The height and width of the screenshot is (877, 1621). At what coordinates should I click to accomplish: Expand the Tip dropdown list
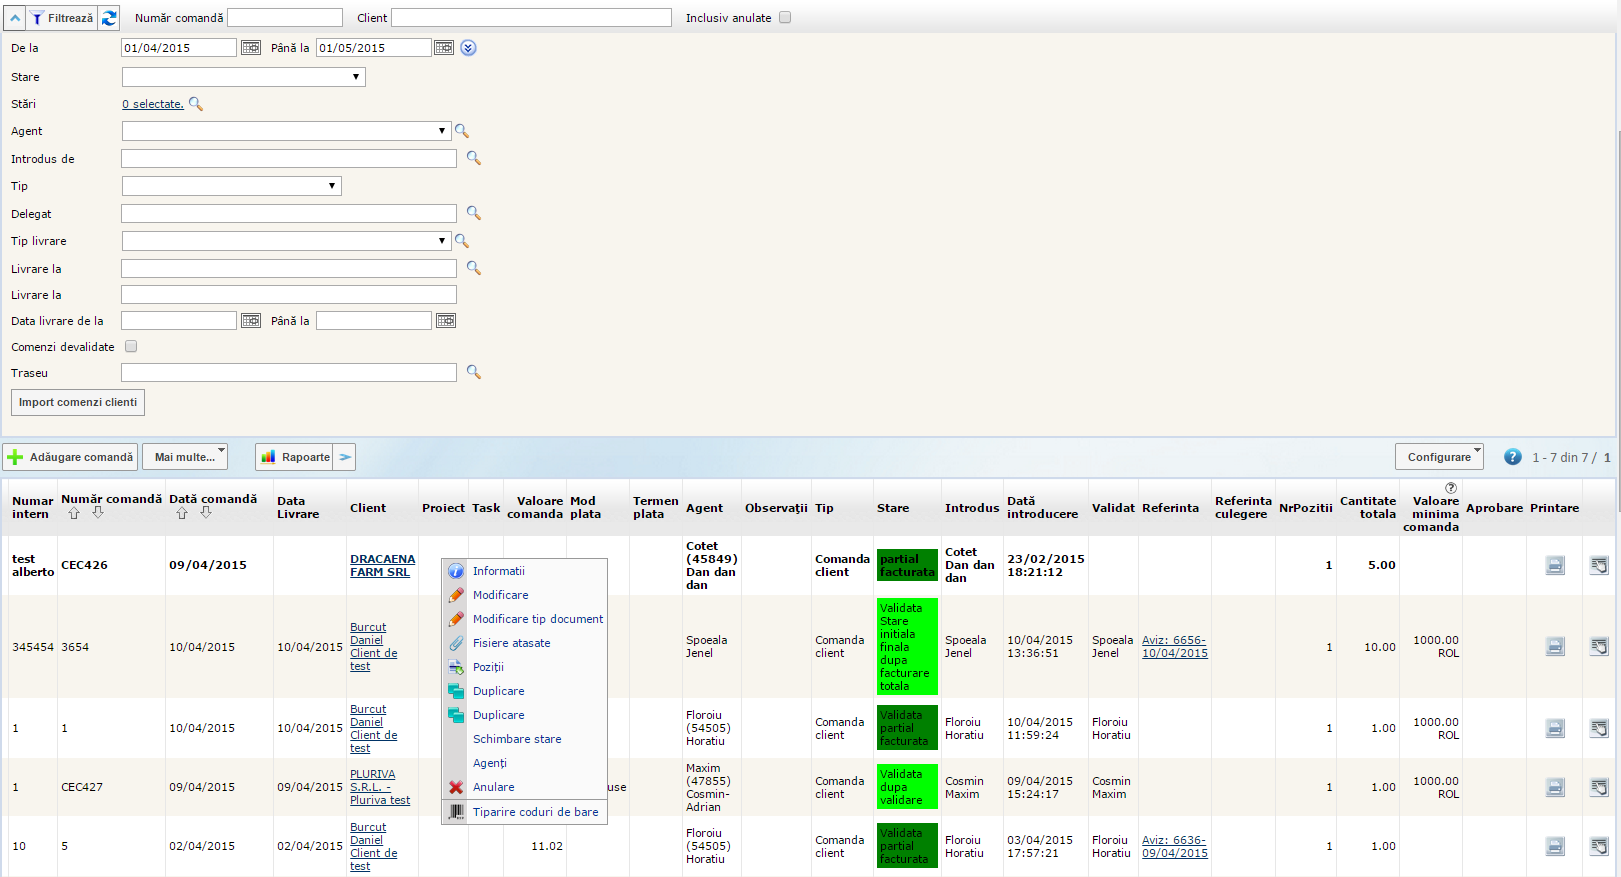231,186
